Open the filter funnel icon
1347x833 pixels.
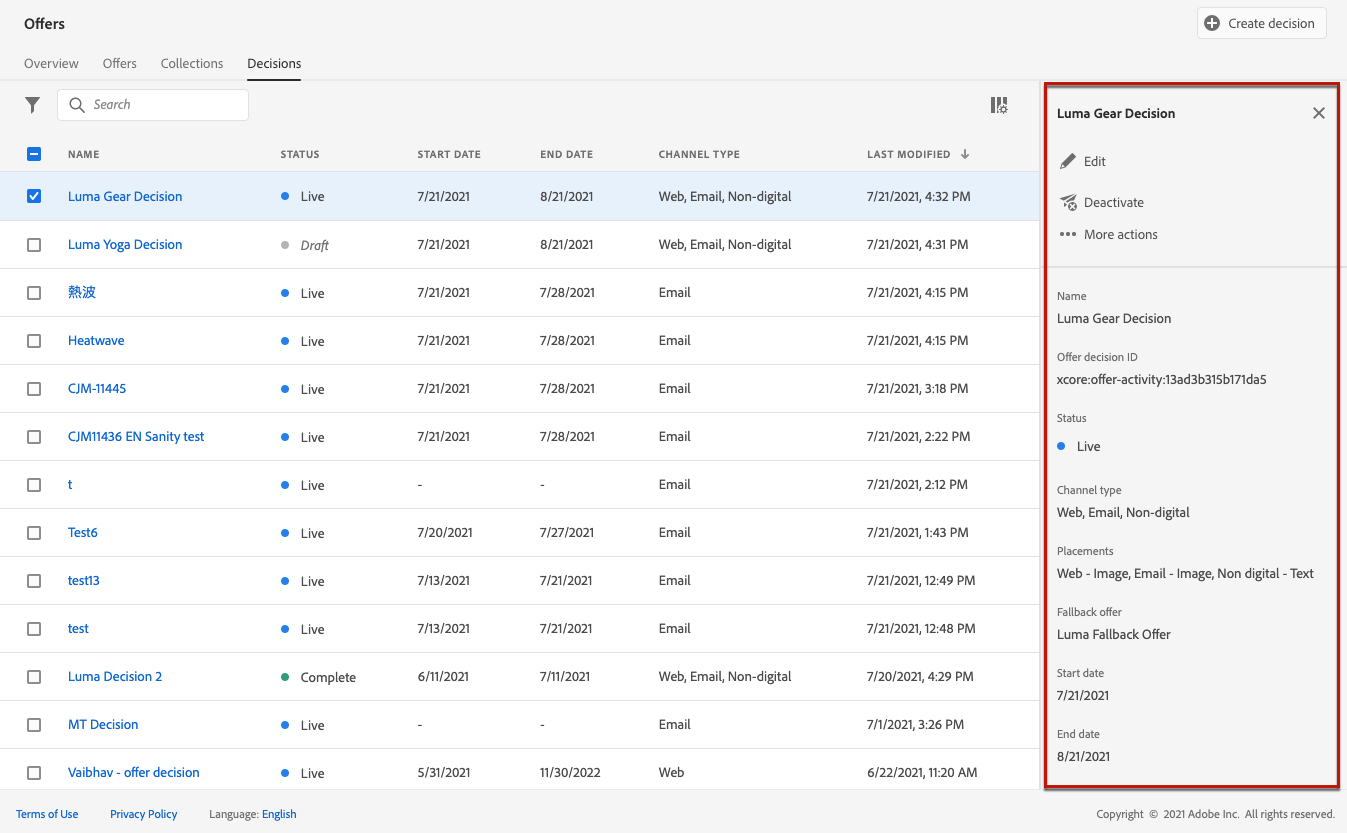(x=33, y=105)
